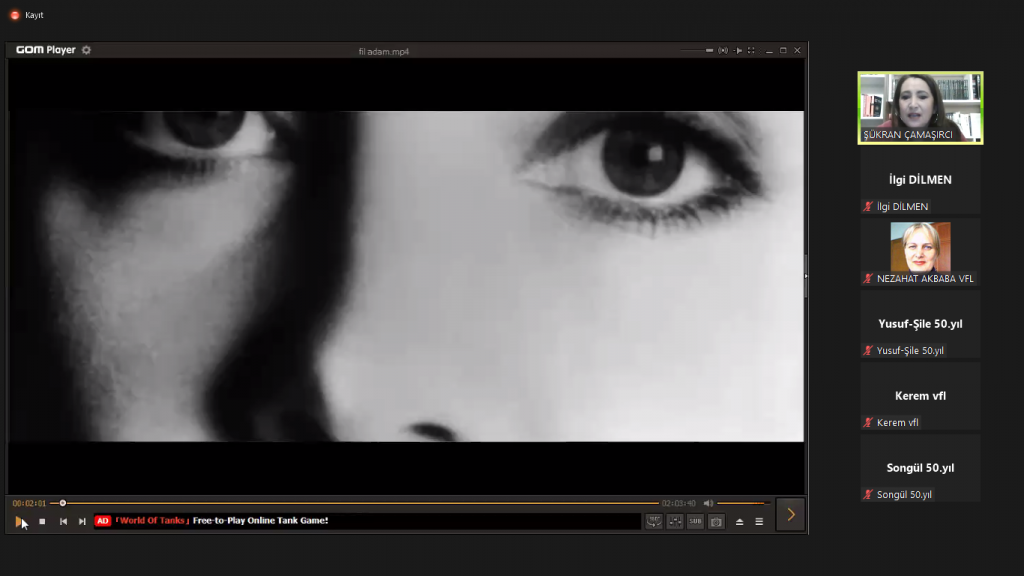Adjust the volume slider

742,503
